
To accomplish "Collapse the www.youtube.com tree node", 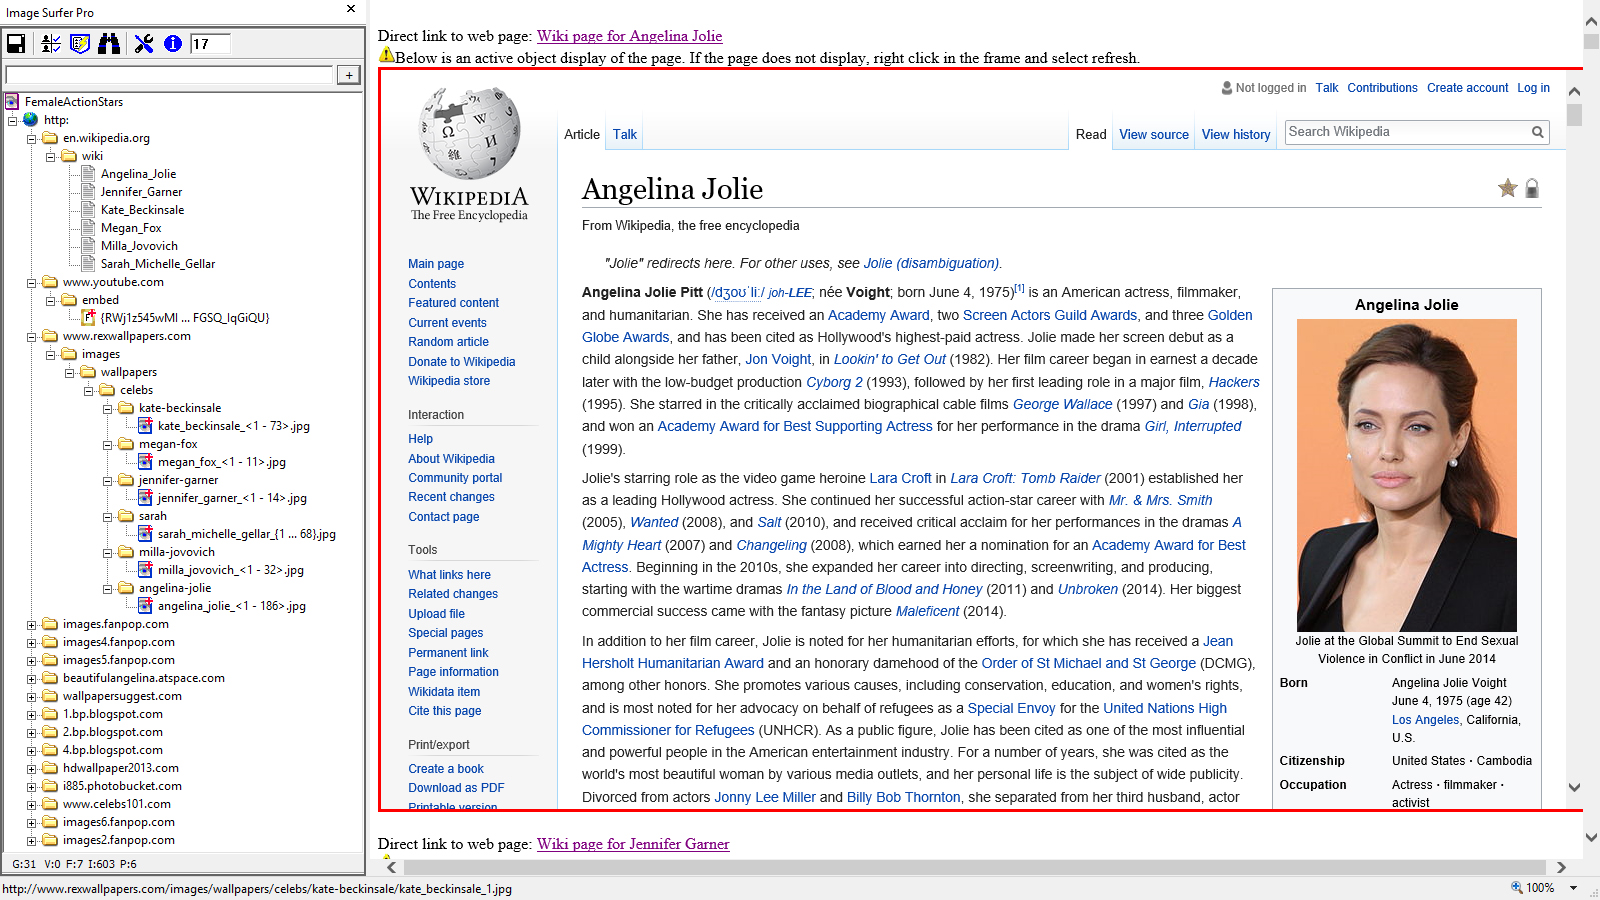I will click(31, 283).
